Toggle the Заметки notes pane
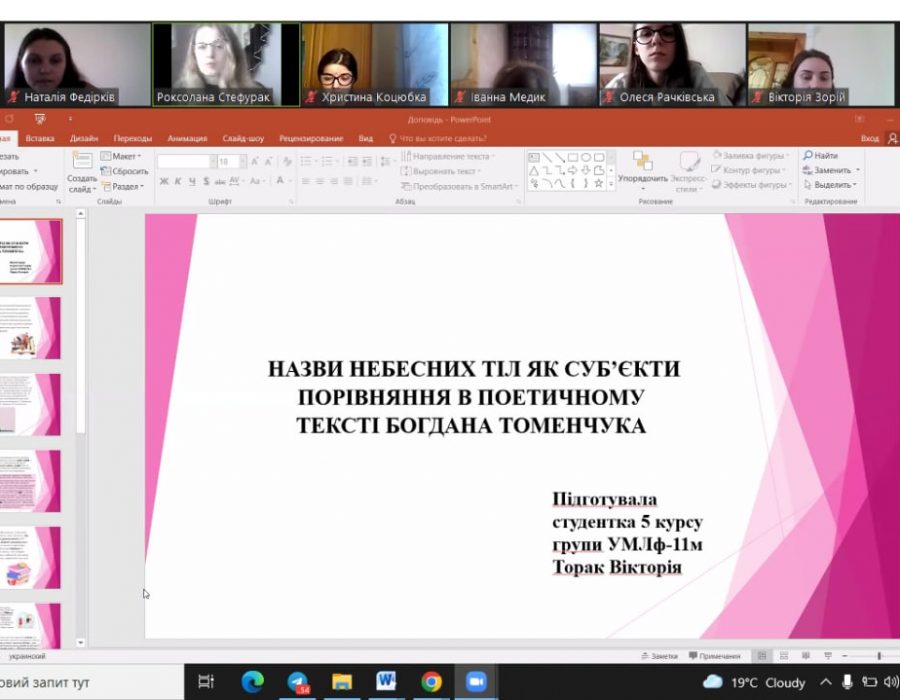This screenshot has height=700, width=900. click(x=659, y=656)
